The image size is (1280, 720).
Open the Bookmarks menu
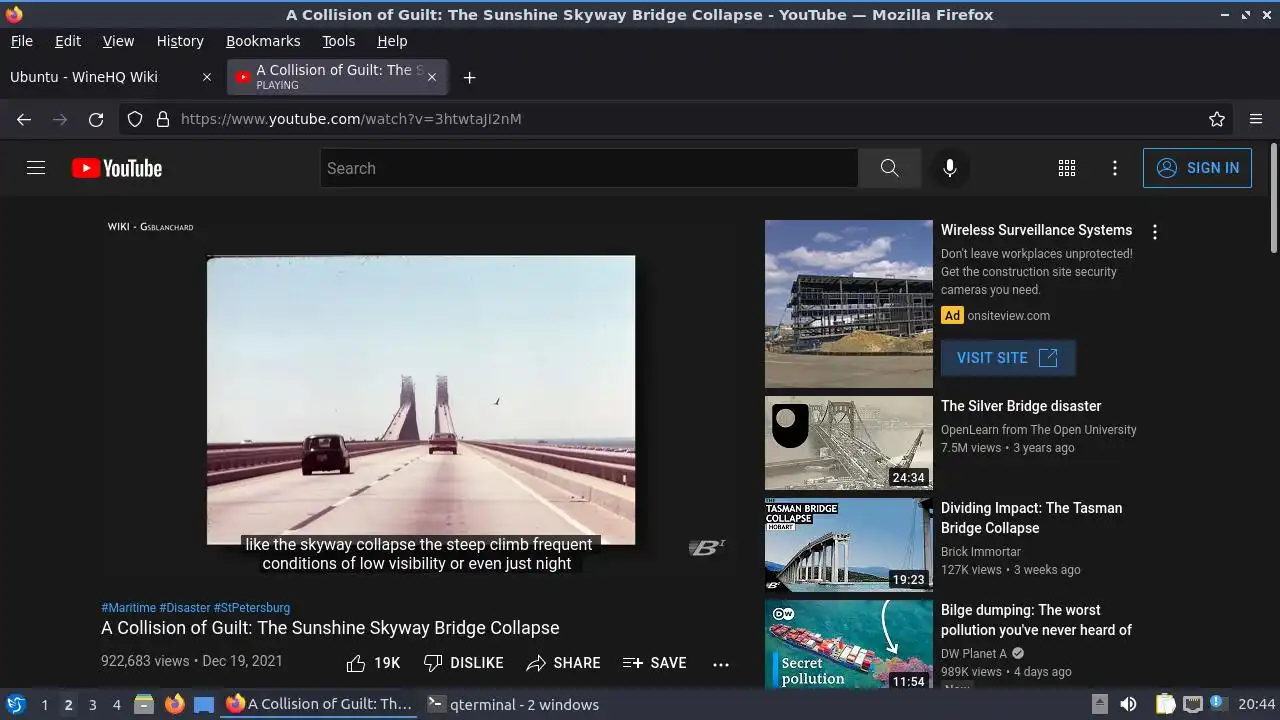[263, 41]
